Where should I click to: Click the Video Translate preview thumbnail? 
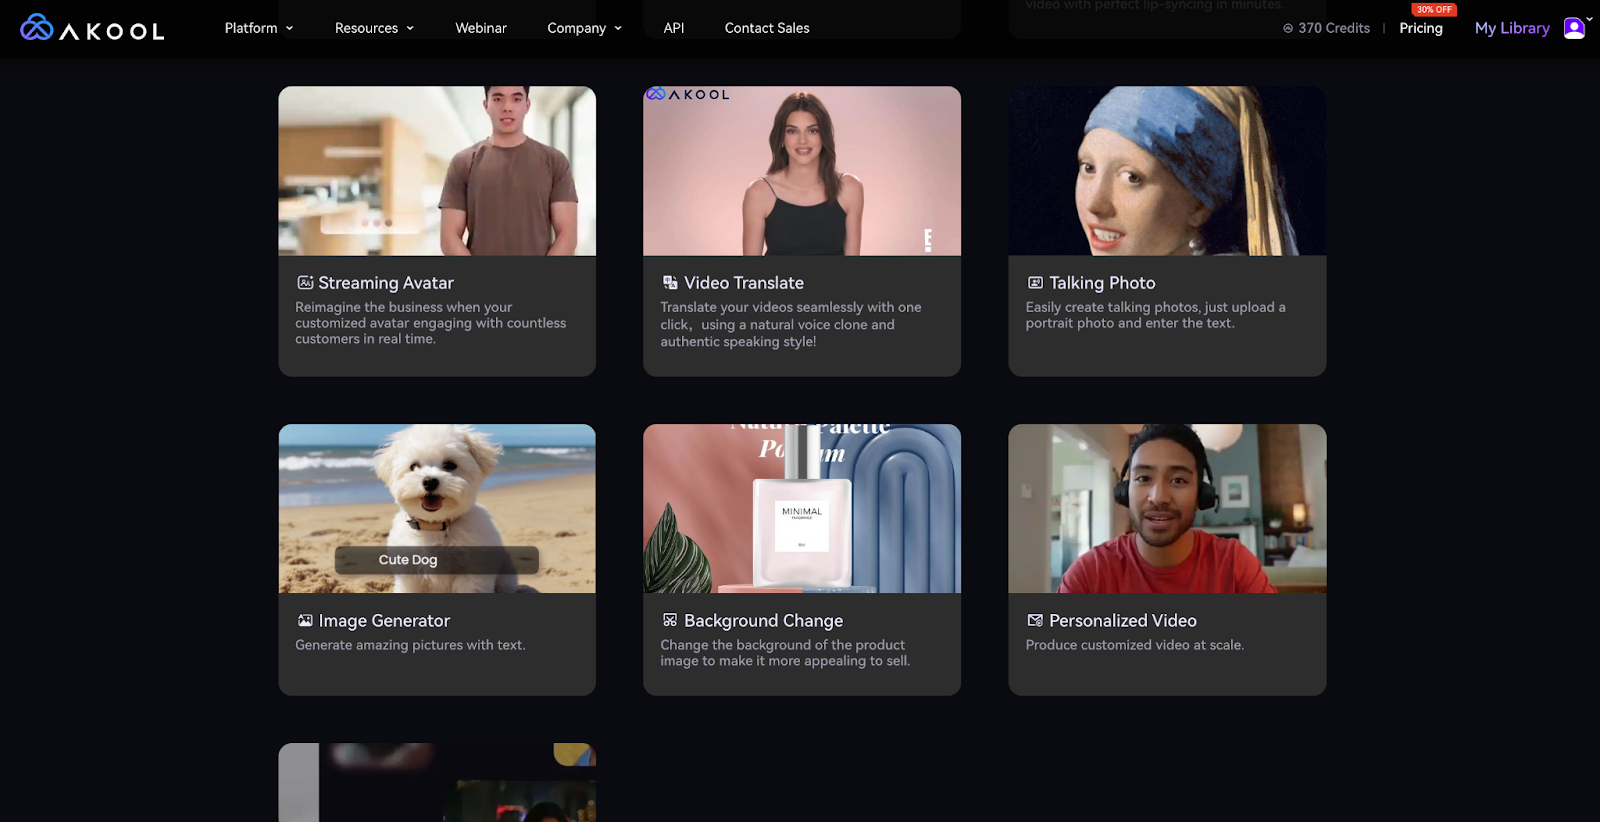point(802,171)
